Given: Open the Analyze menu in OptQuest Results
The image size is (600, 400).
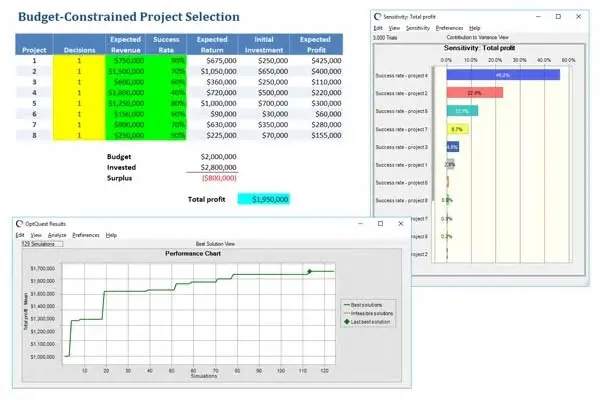Looking at the screenshot, I should [x=57, y=235].
